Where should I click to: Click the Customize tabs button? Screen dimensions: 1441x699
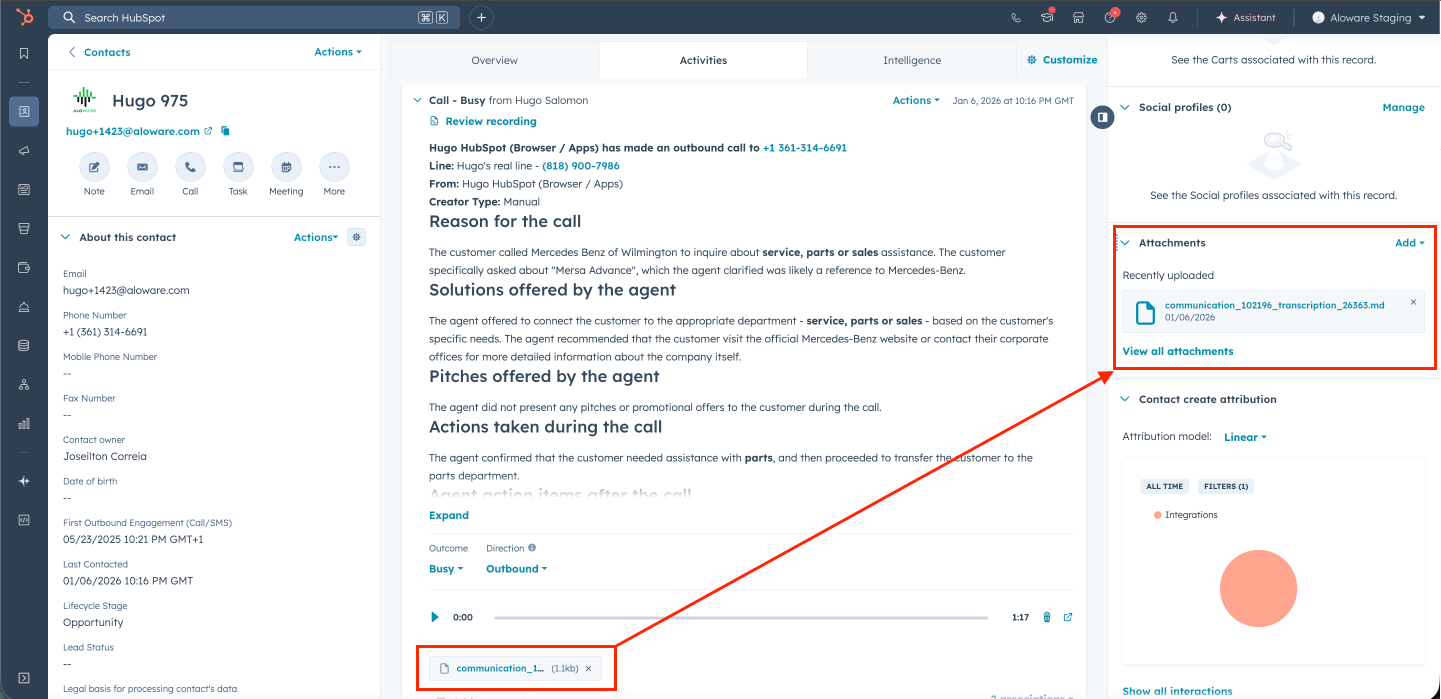tap(1062, 60)
